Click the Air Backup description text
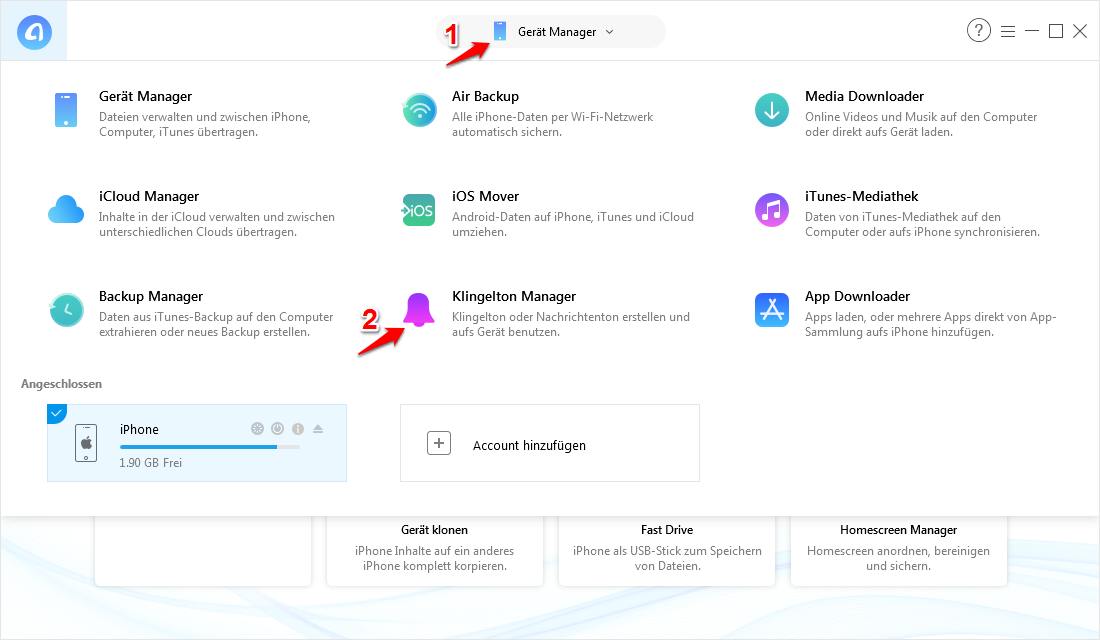 point(552,124)
